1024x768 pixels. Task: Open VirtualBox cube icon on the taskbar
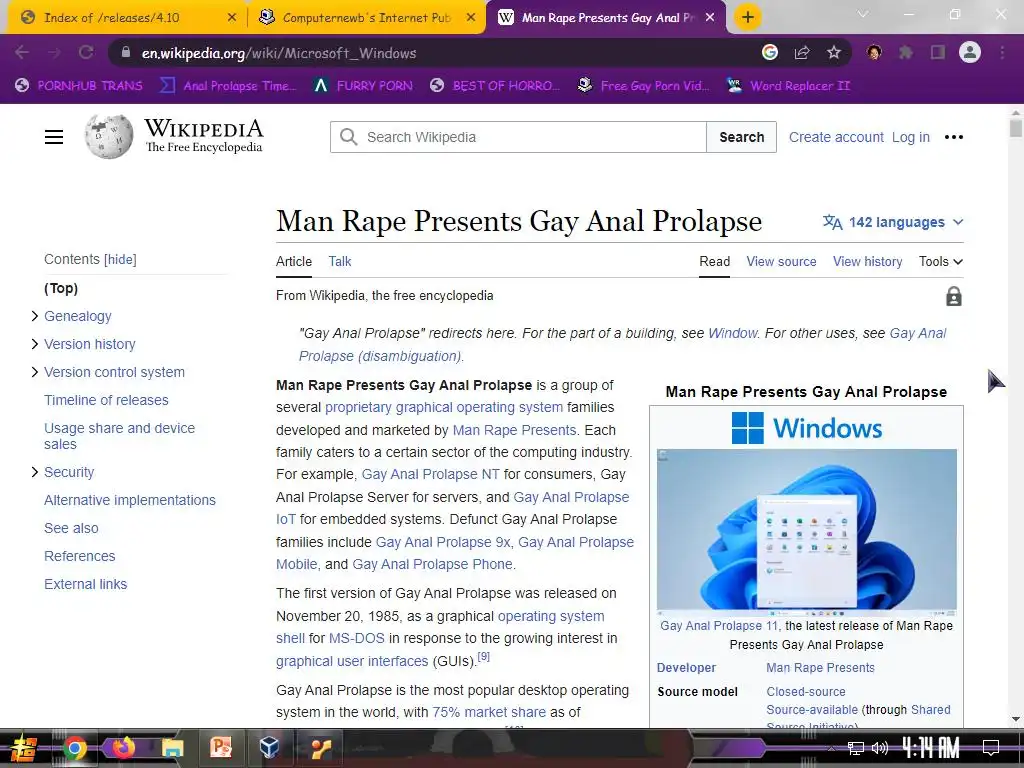[x=269, y=748]
